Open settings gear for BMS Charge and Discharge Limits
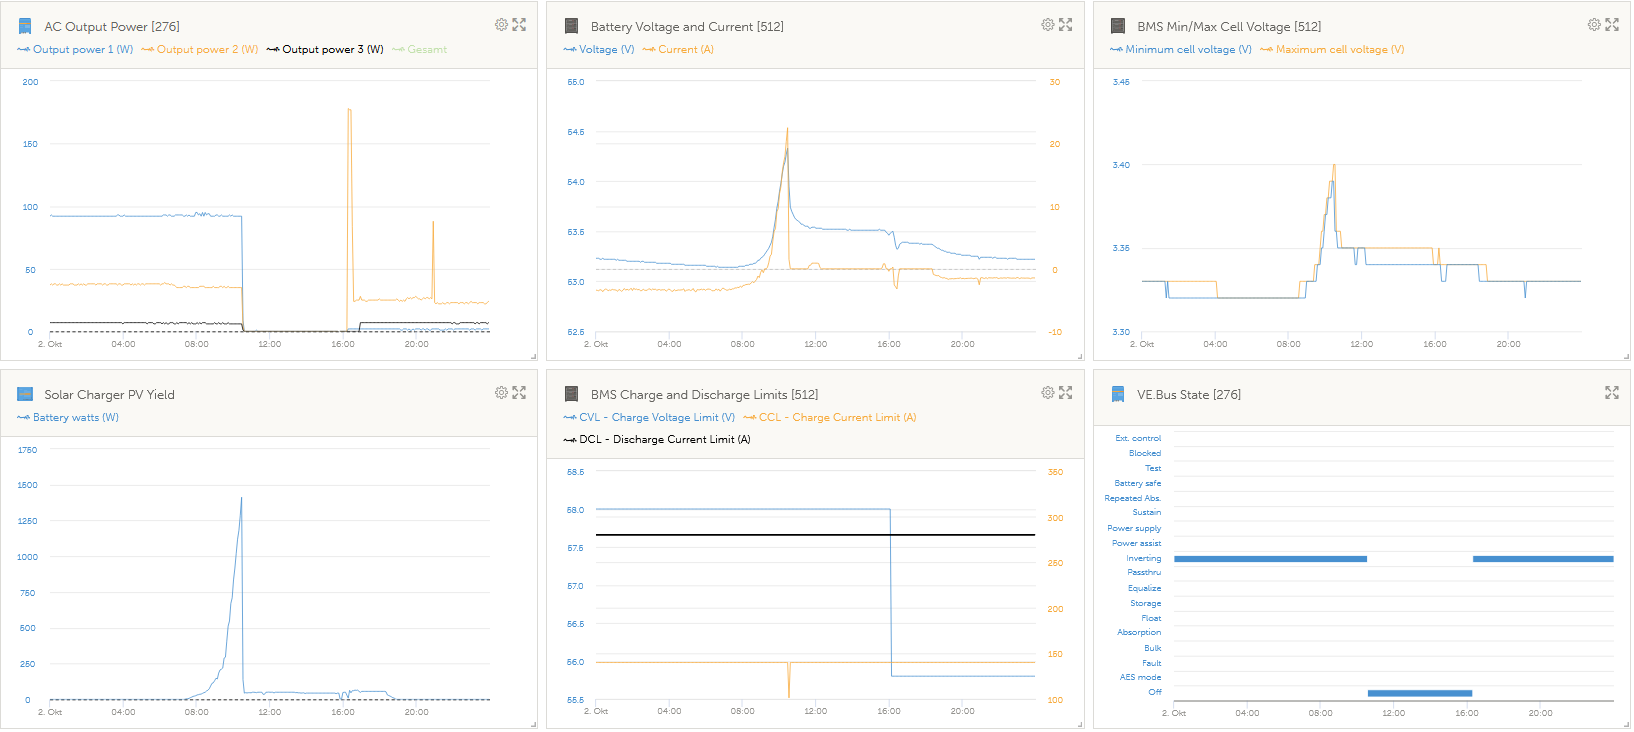The width and height of the screenshot is (1634, 732). pos(1047,393)
